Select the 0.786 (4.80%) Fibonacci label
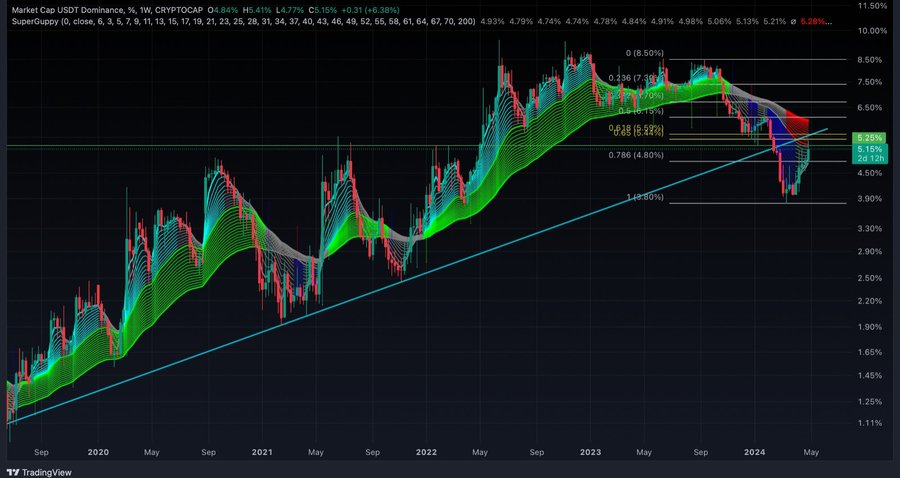This screenshot has width=900, height=478. [x=637, y=155]
